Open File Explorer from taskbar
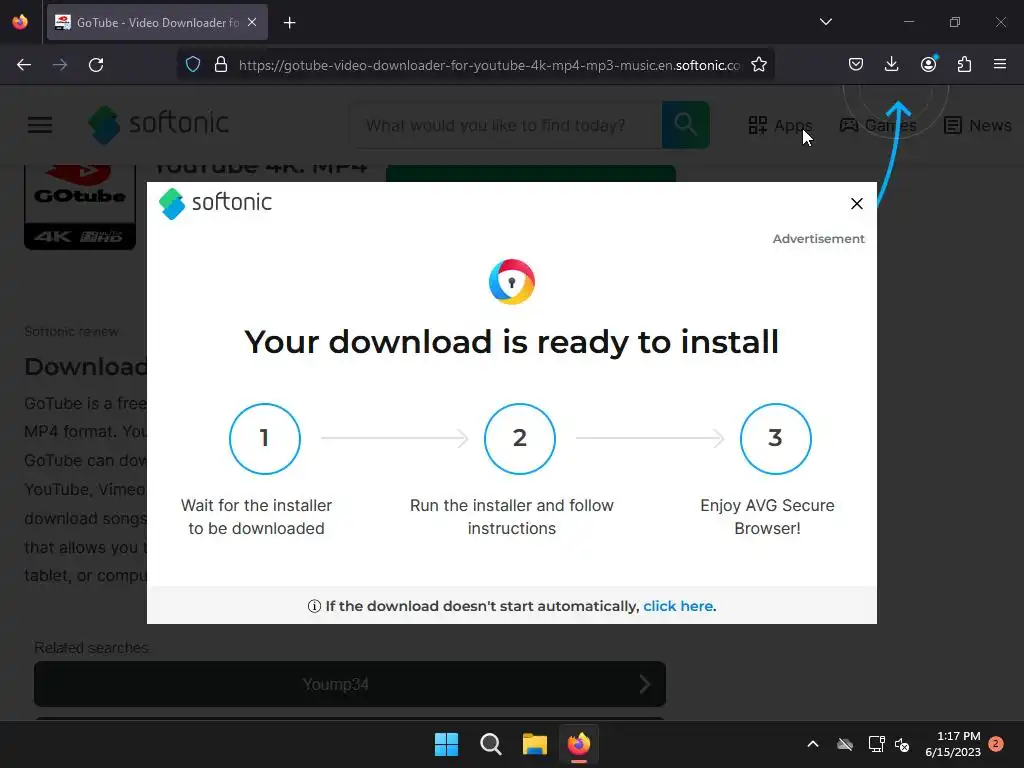This screenshot has height=768, width=1024. pyautogui.click(x=534, y=744)
